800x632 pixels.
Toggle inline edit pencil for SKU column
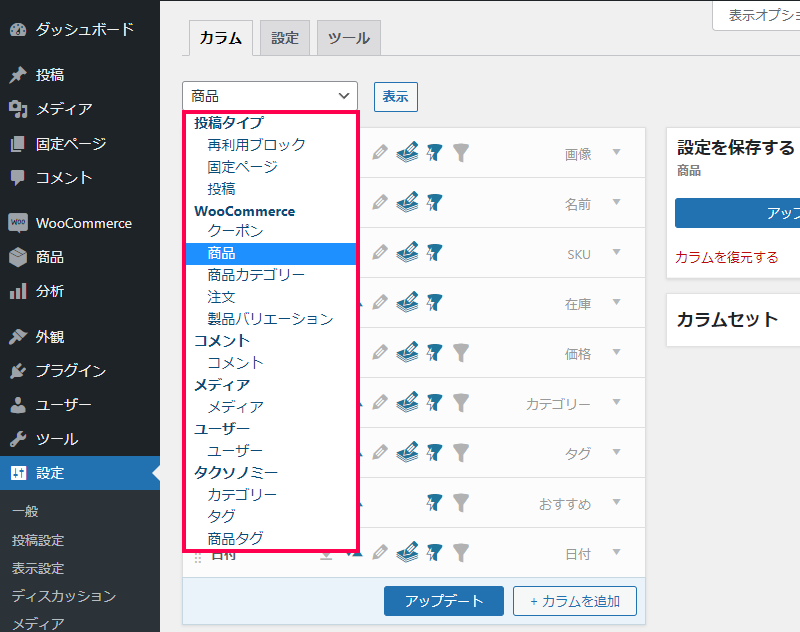[x=380, y=252]
